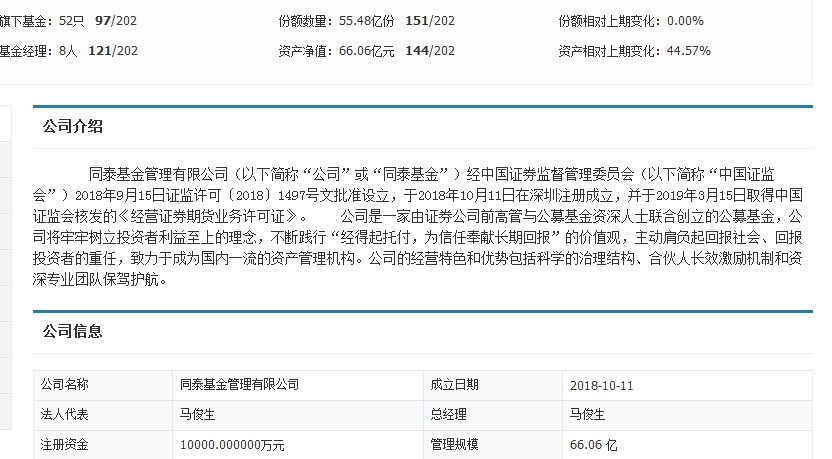This screenshot has width=832, height=459.
Task: Click 资产相对上期变化 44.57% text
Action: (x=634, y=51)
